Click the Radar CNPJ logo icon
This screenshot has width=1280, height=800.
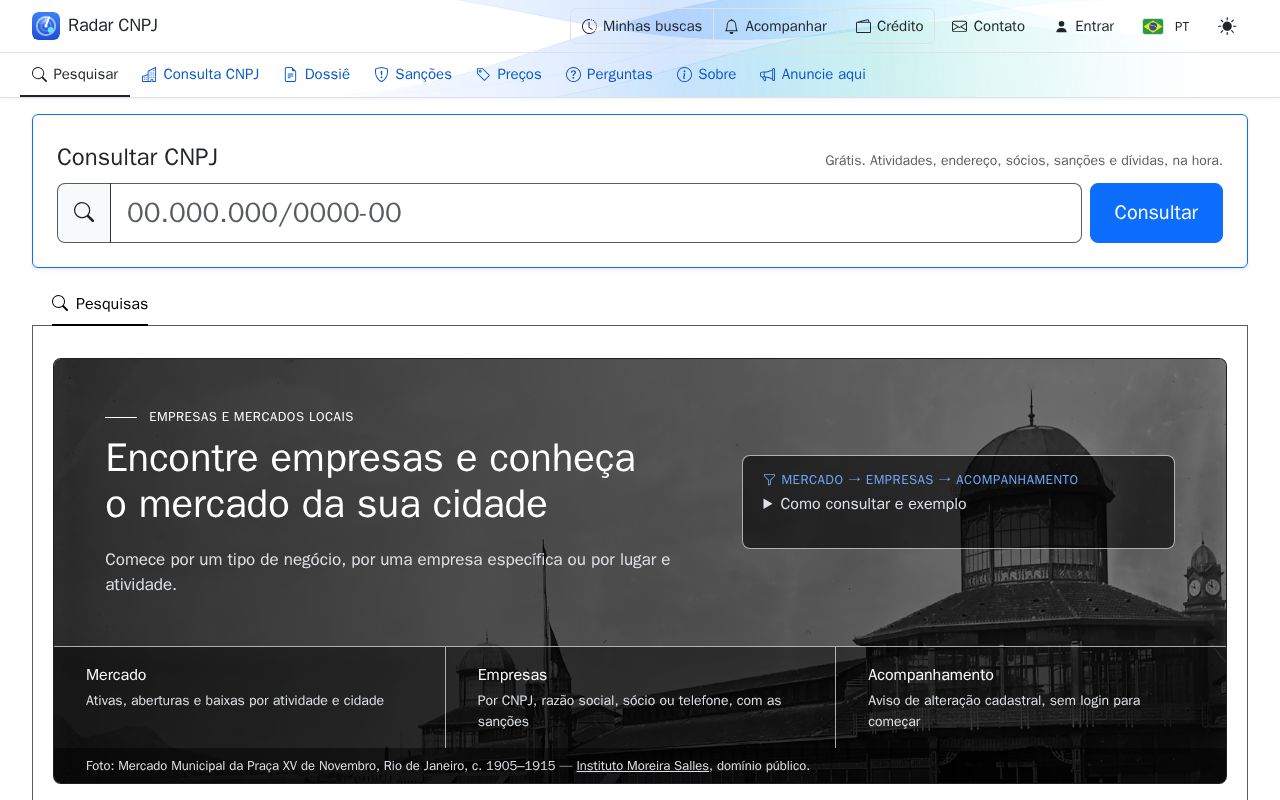46,26
